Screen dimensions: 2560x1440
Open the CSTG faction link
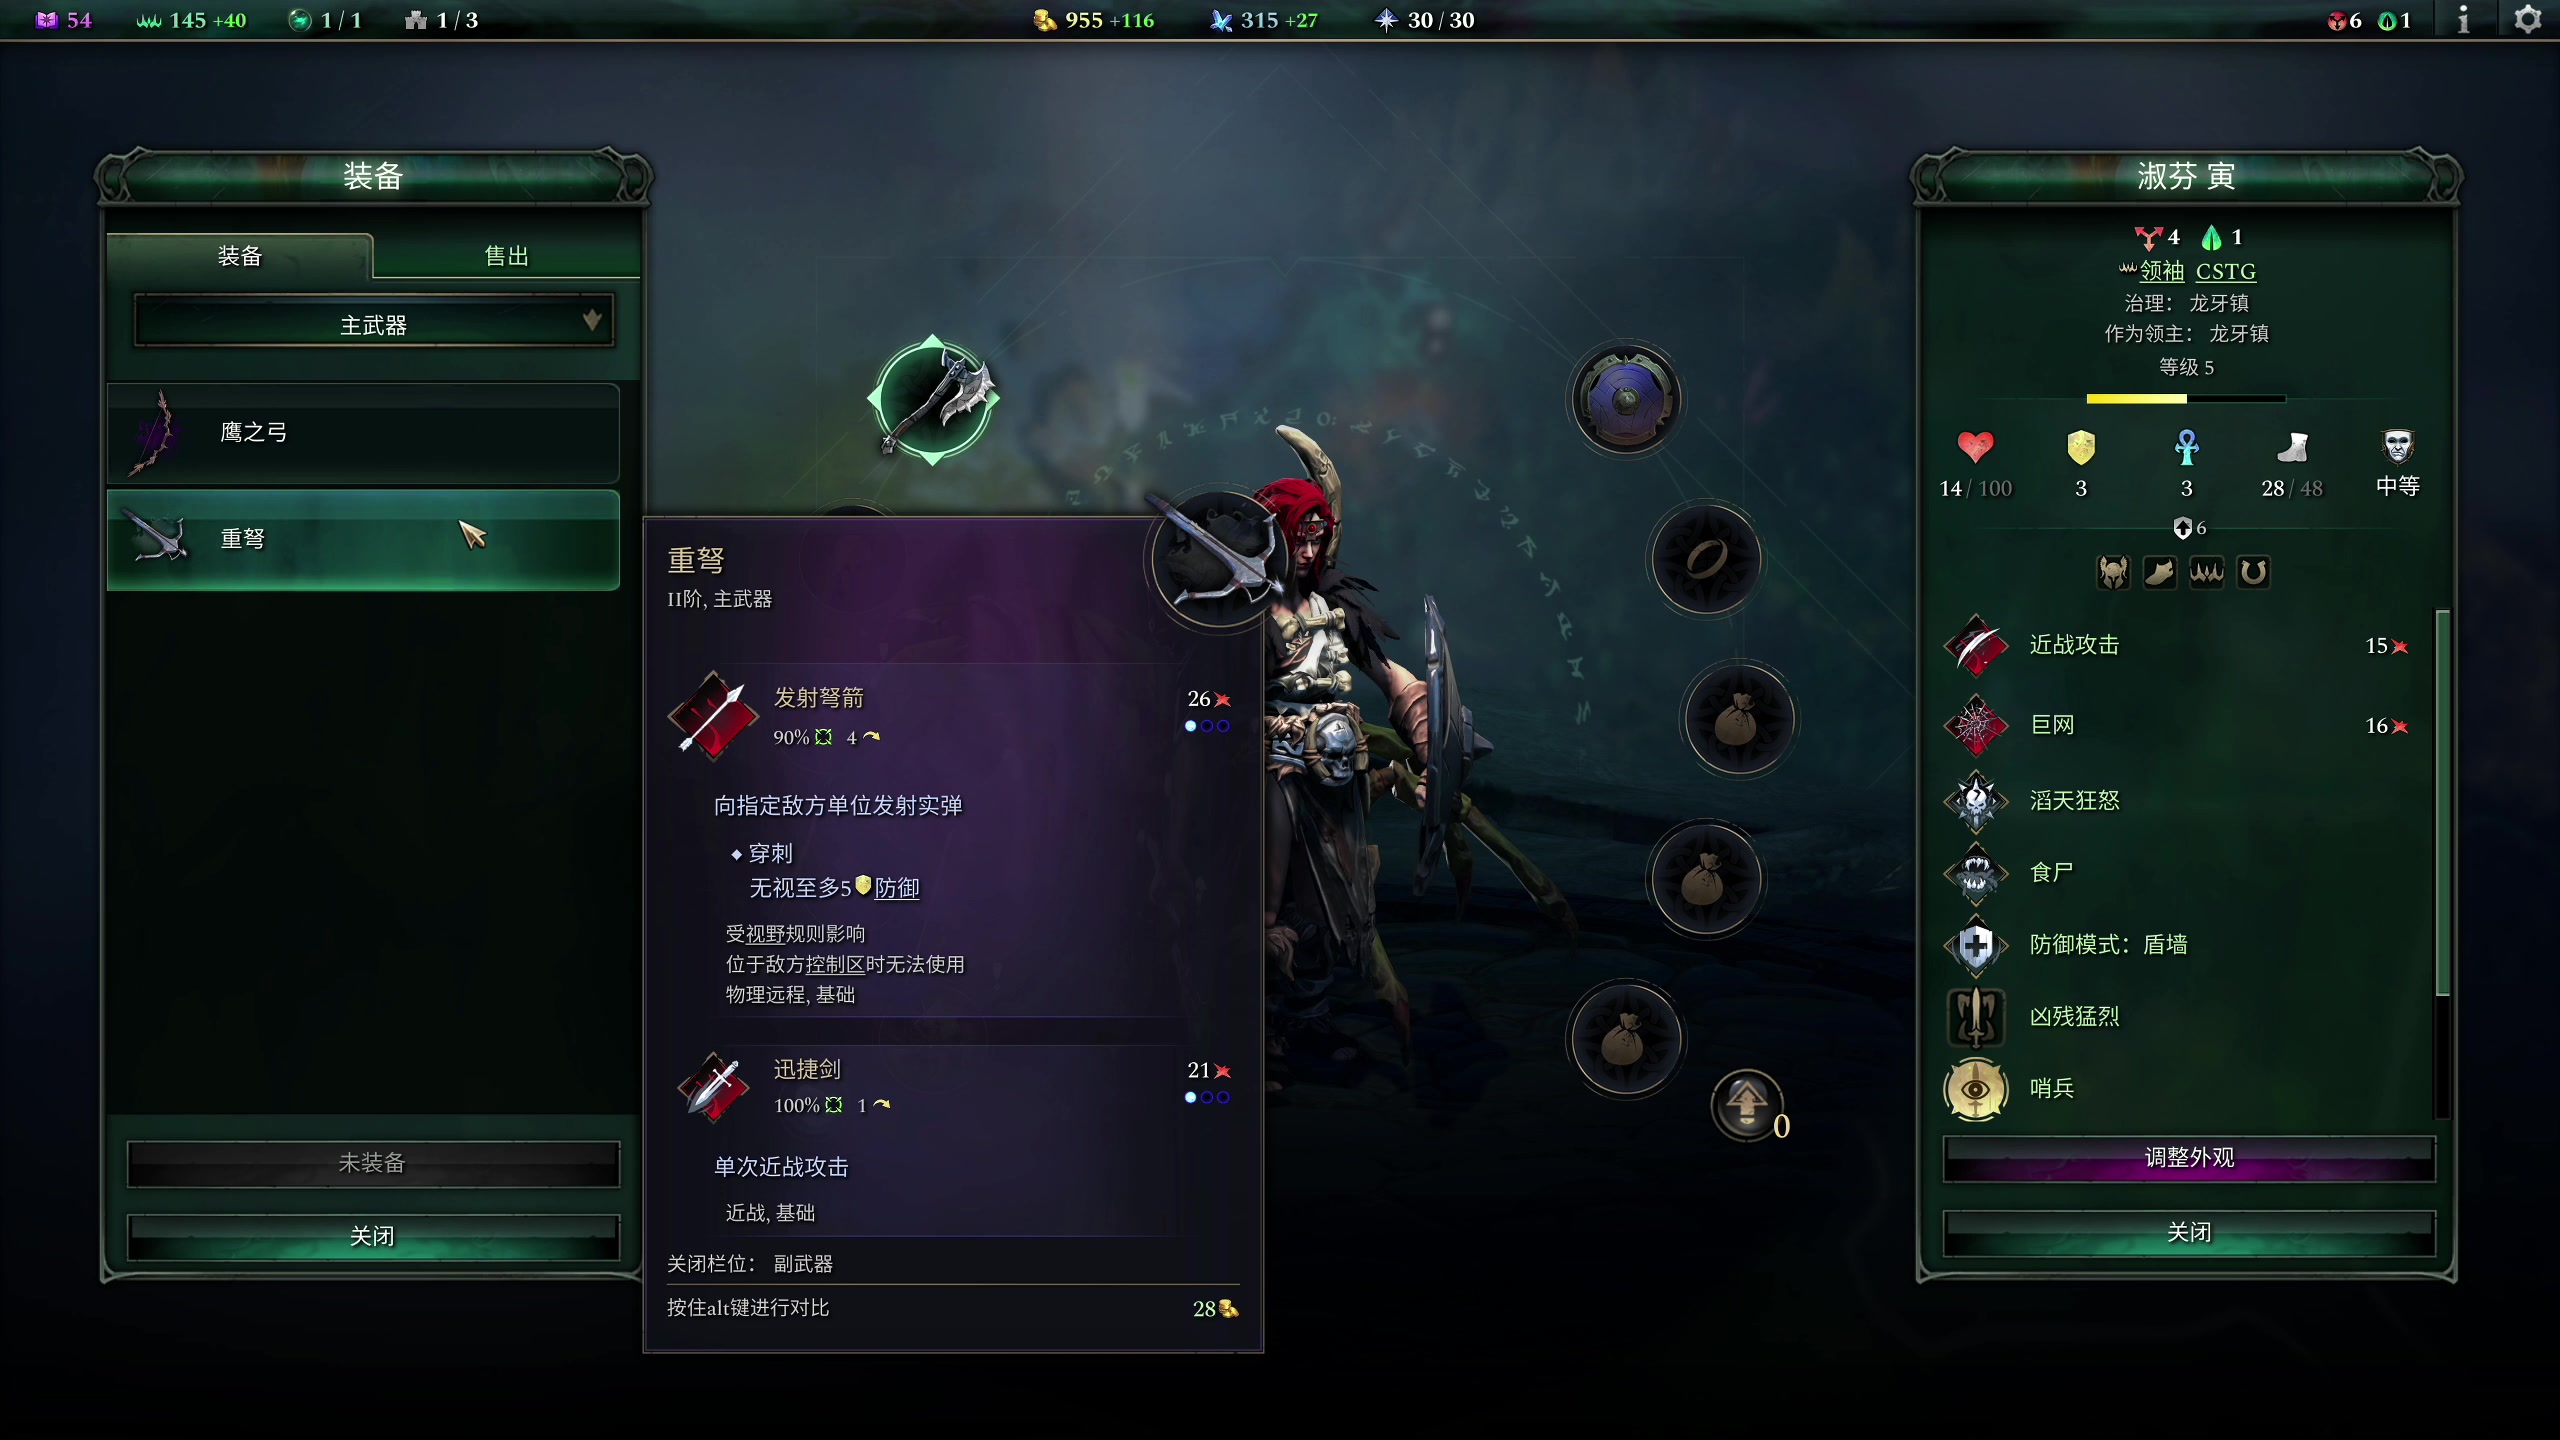(2226, 271)
